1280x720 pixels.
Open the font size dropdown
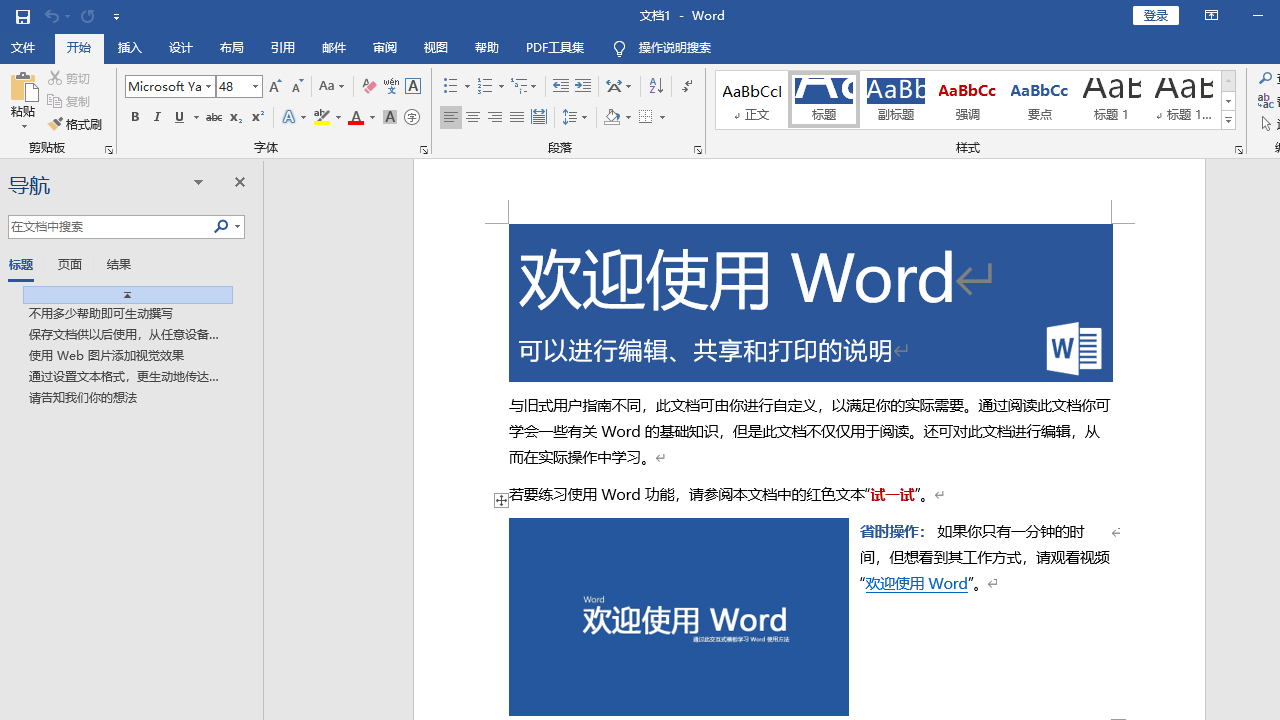(253, 86)
